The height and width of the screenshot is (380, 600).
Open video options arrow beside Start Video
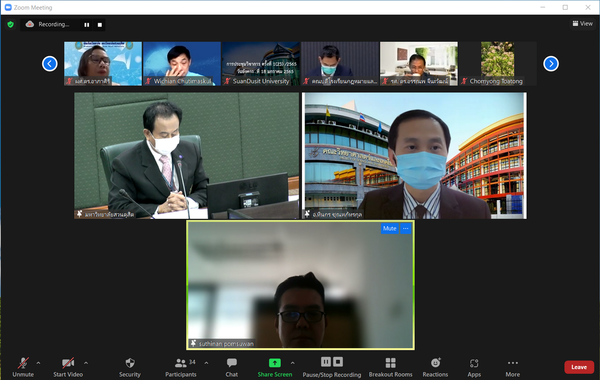click(x=86, y=363)
